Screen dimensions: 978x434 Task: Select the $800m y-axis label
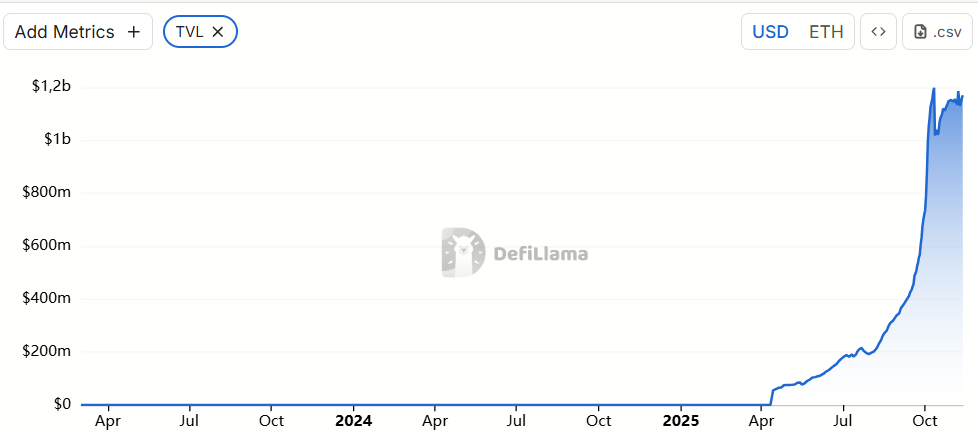pos(47,193)
